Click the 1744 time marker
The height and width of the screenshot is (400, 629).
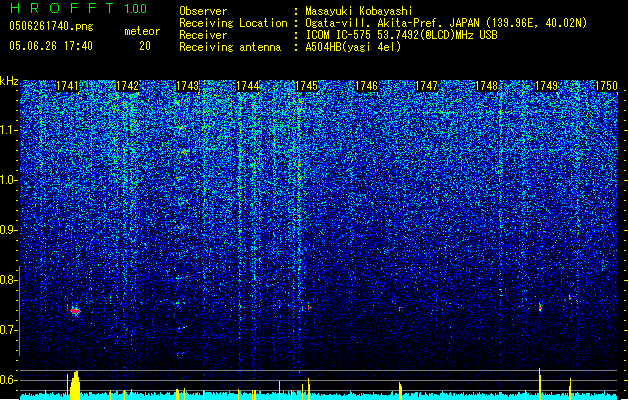tap(248, 86)
